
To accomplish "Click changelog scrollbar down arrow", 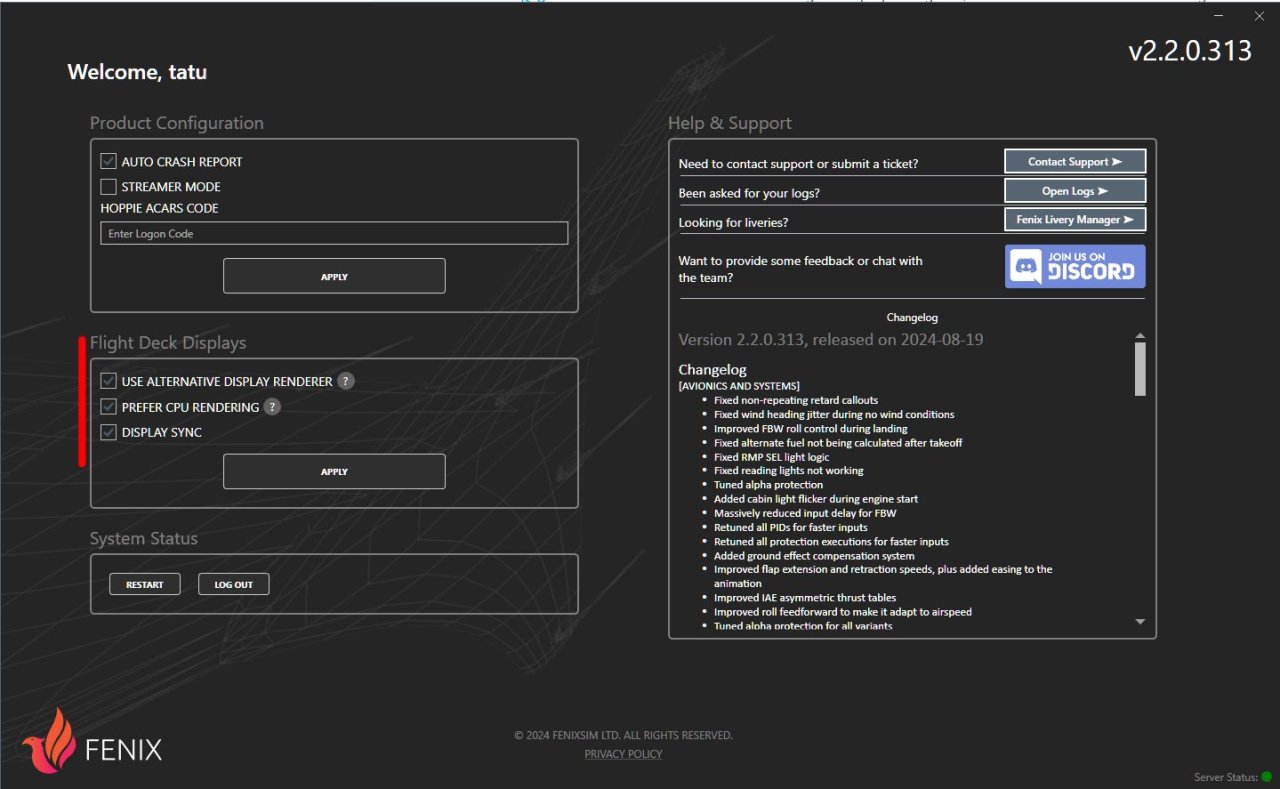I will pos(1140,622).
